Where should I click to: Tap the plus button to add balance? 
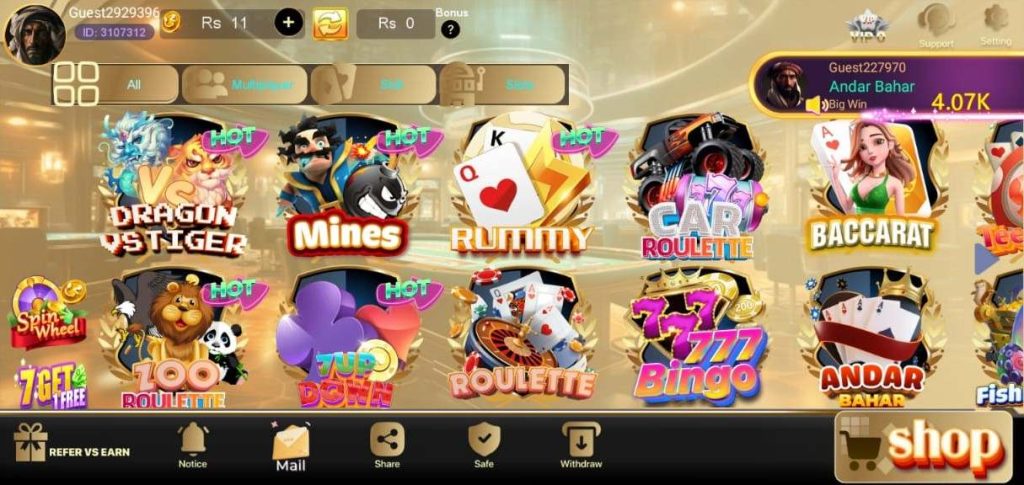(289, 23)
